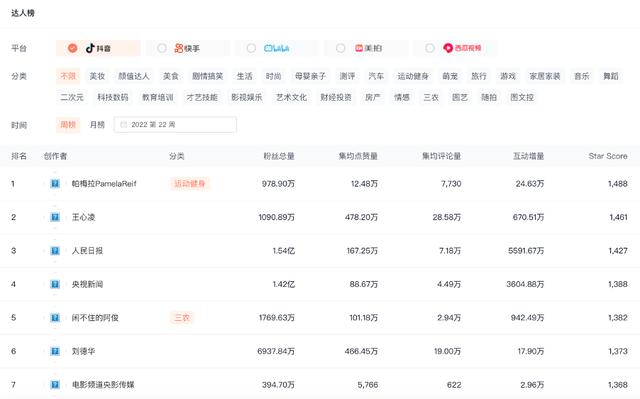Viewport: 640px width, 399px height.
Task: Filter by the 美妆 category
Action: 97,76
